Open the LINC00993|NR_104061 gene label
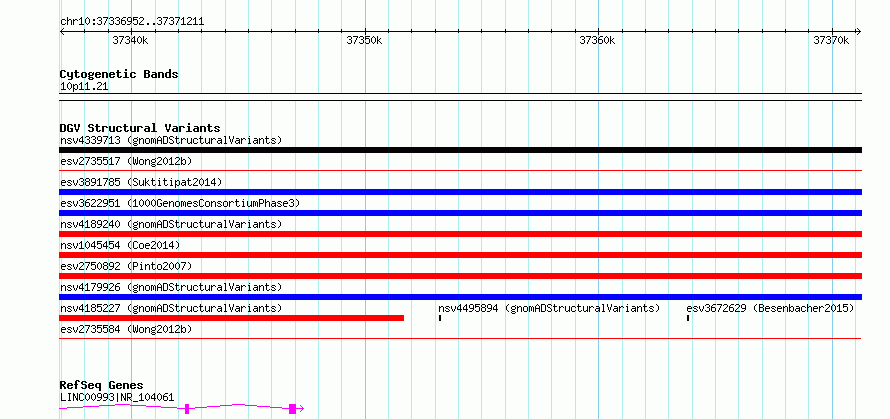The width and height of the screenshot is (890, 419). 117,397
